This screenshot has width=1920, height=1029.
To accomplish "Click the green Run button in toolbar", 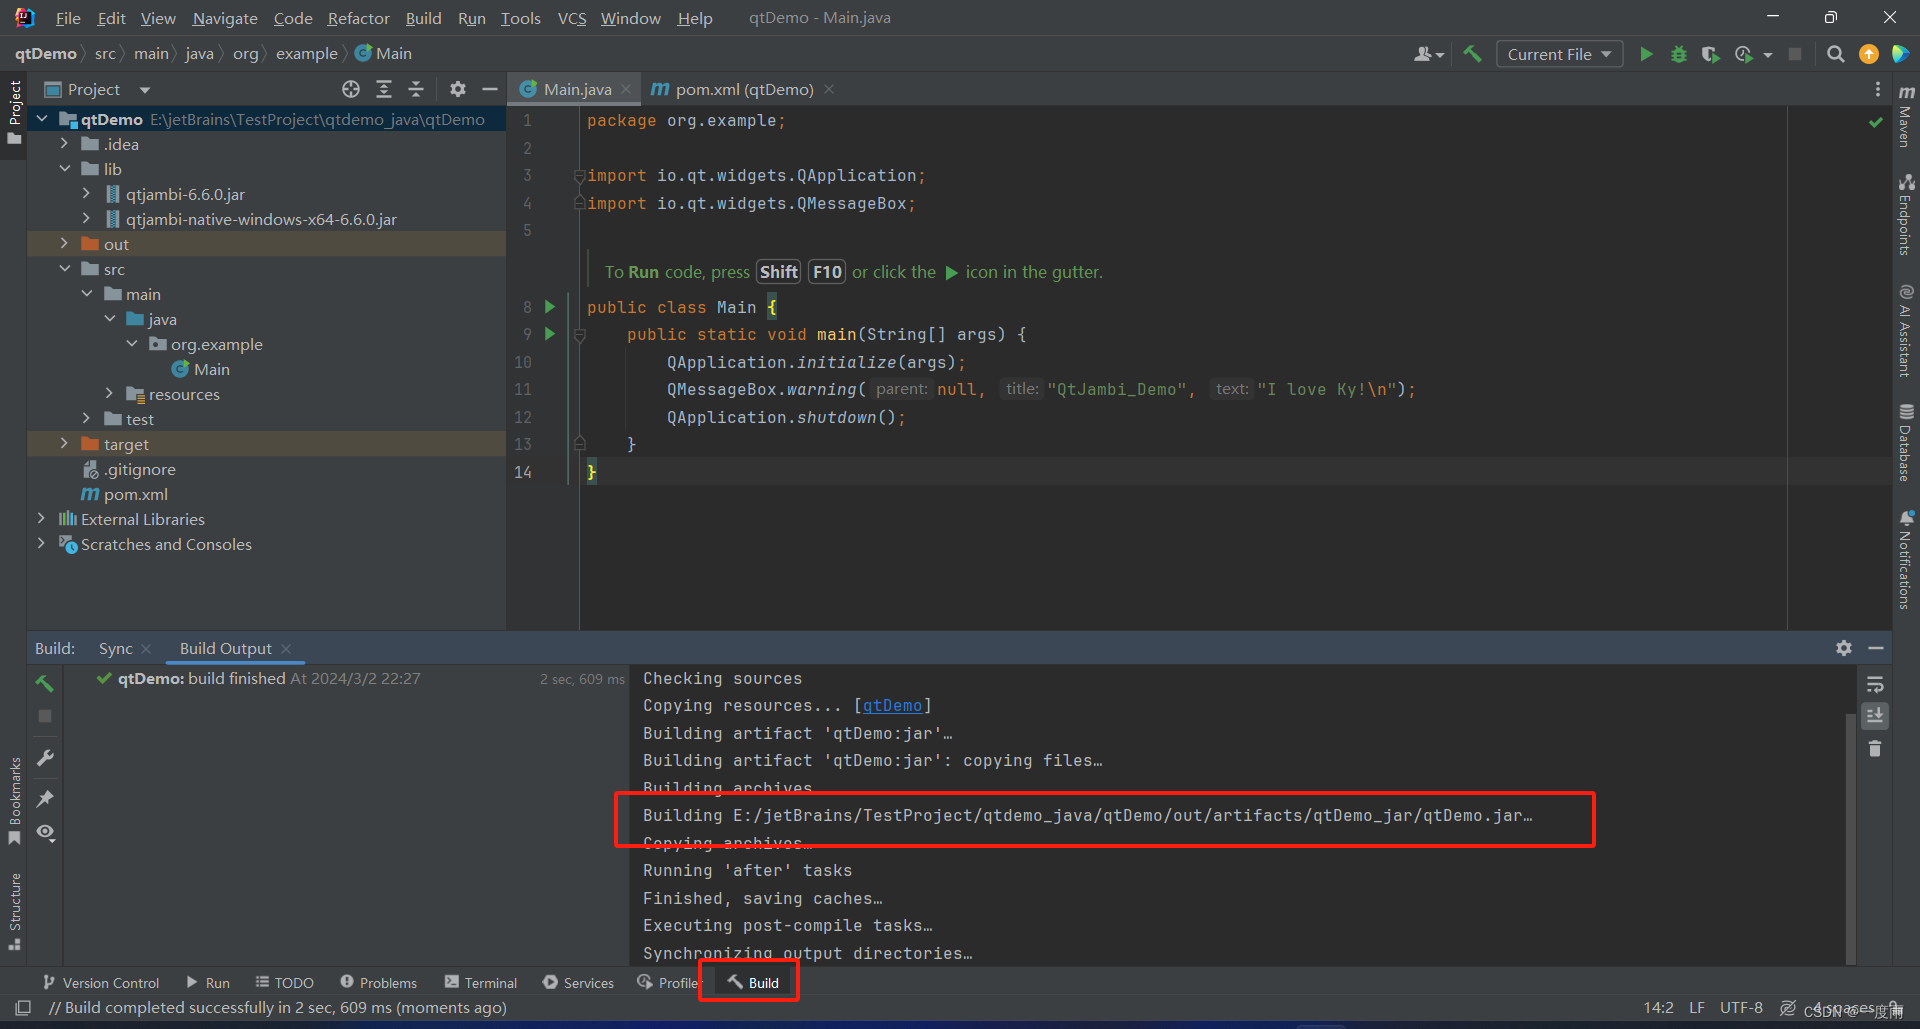I will click(x=1646, y=54).
